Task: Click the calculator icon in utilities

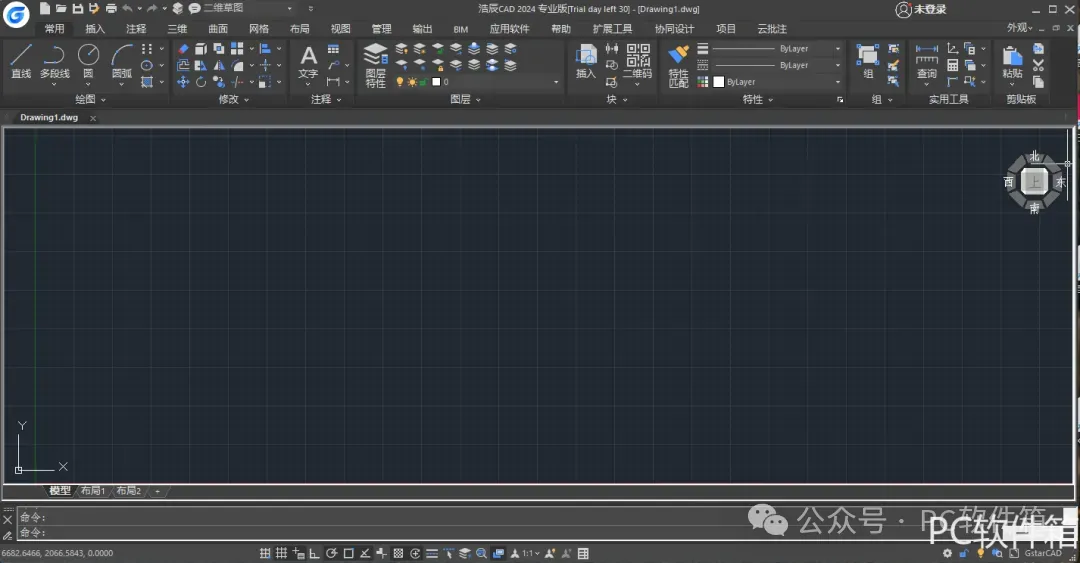Action: click(953, 65)
